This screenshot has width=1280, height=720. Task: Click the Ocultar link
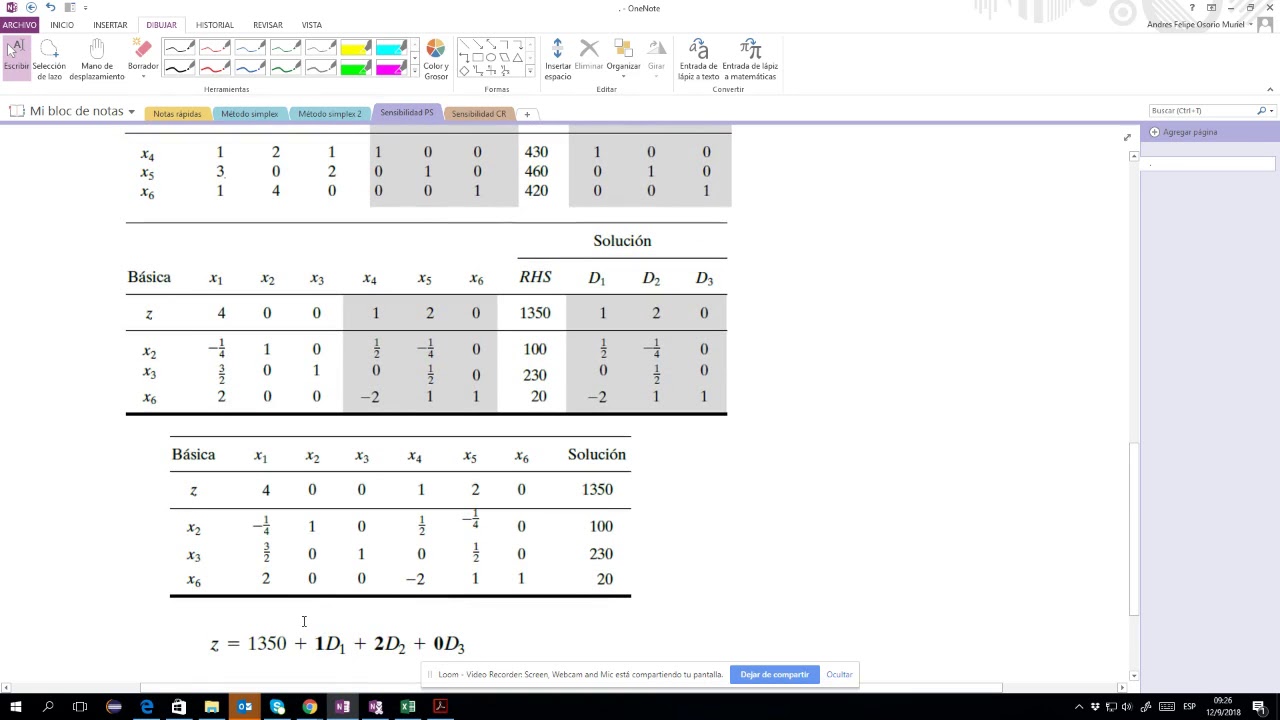click(x=839, y=675)
